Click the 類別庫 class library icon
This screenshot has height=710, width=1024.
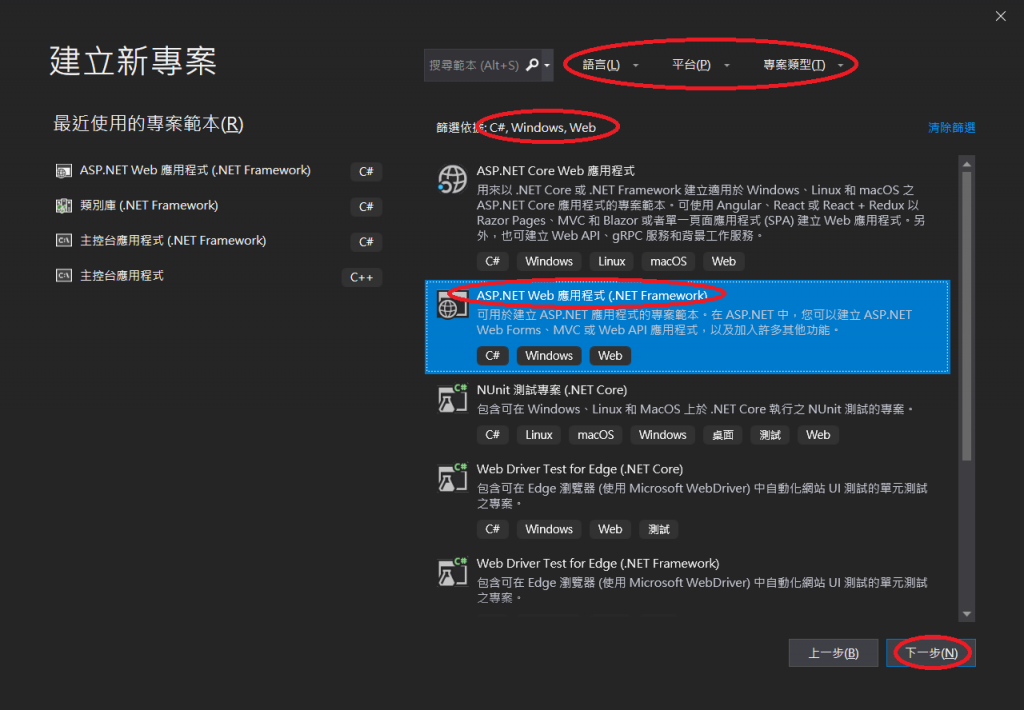tap(63, 206)
